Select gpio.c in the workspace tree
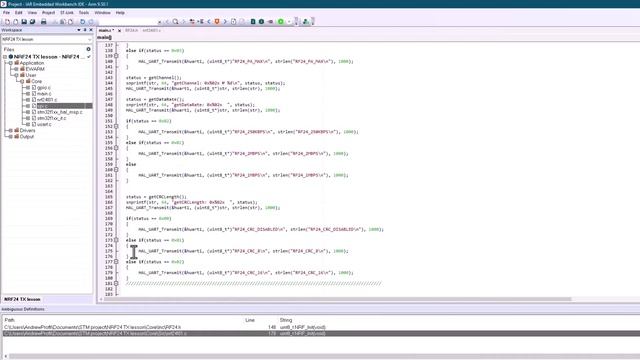The image size is (640, 360). [44, 87]
